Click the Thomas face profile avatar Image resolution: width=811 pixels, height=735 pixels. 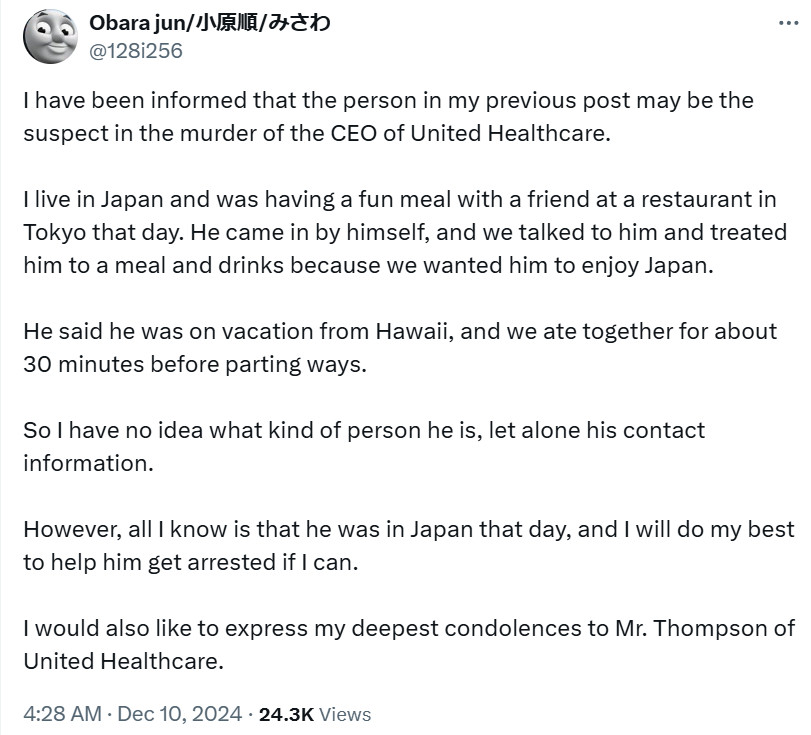[x=50, y=36]
